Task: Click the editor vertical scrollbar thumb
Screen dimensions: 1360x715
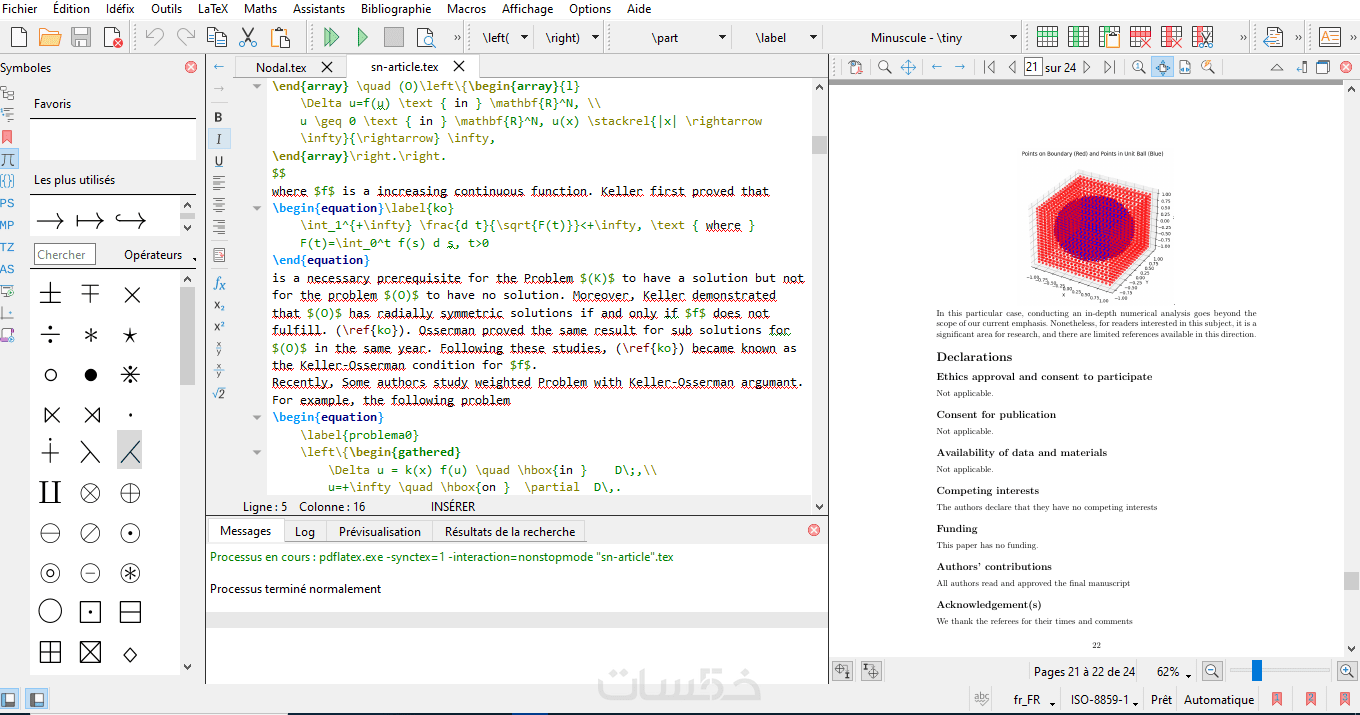Action: [819, 145]
